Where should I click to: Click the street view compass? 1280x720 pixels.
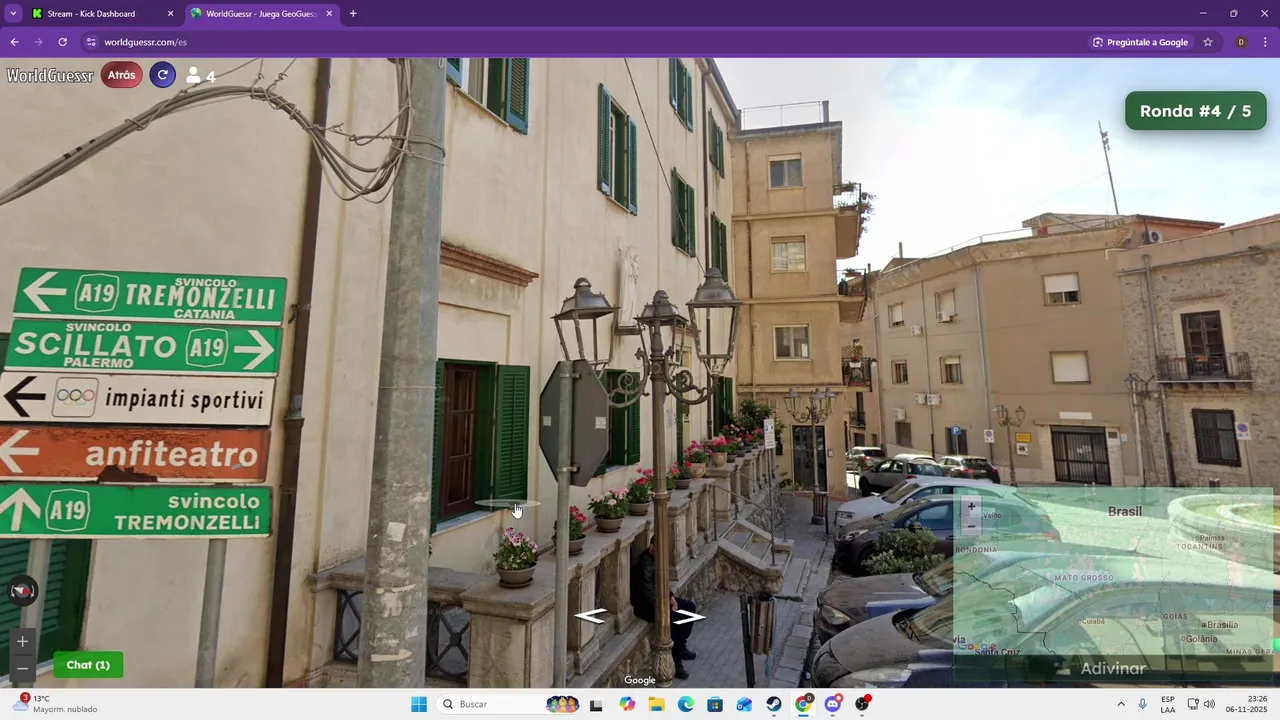pyautogui.click(x=22, y=591)
